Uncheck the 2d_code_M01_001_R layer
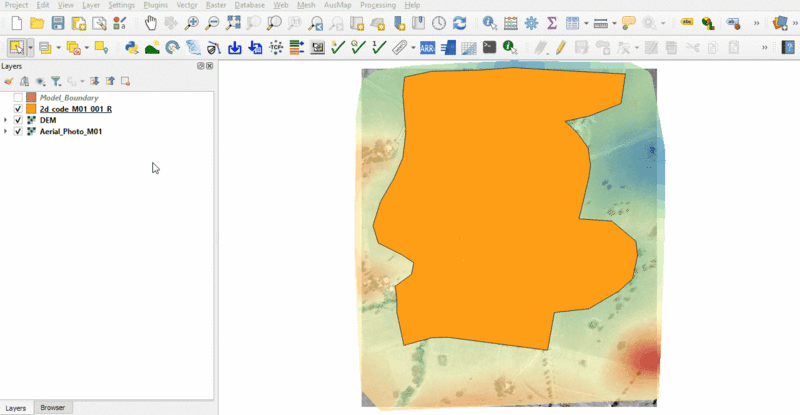The width and height of the screenshot is (800, 415). coord(18,109)
